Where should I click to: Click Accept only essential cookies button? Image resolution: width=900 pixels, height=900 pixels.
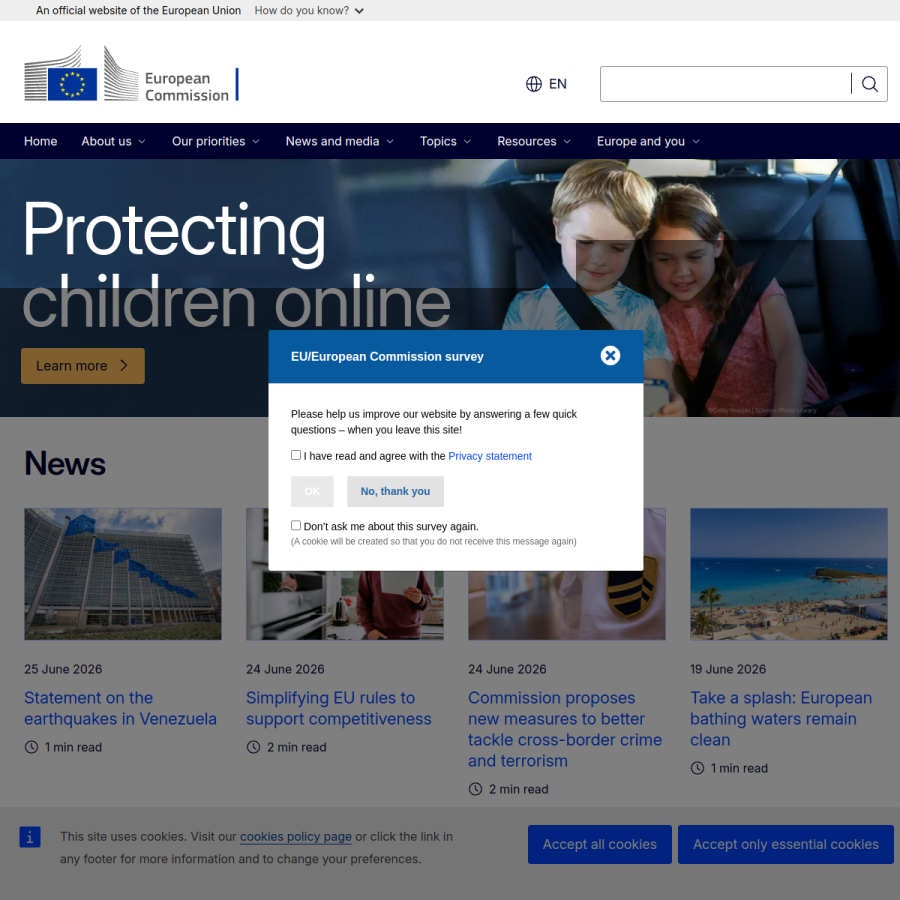pyautogui.click(x=786, y=844)
